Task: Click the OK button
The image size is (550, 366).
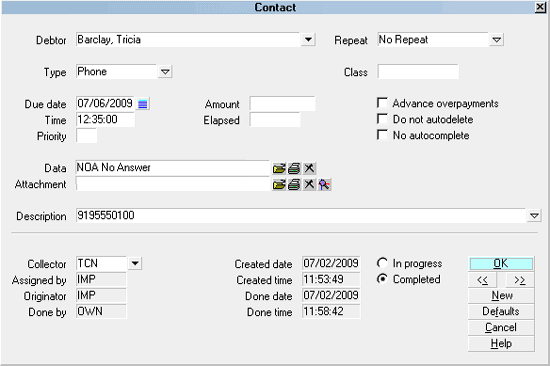Action: pyautogui.click(x=501, y=264)
